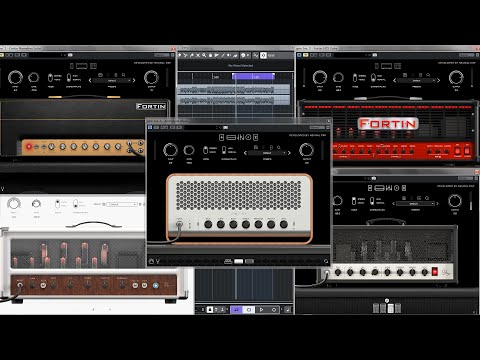Click purple Stop button in Cubase transport bar
This screenshot has width=480, height=360.
click(249, 310)
